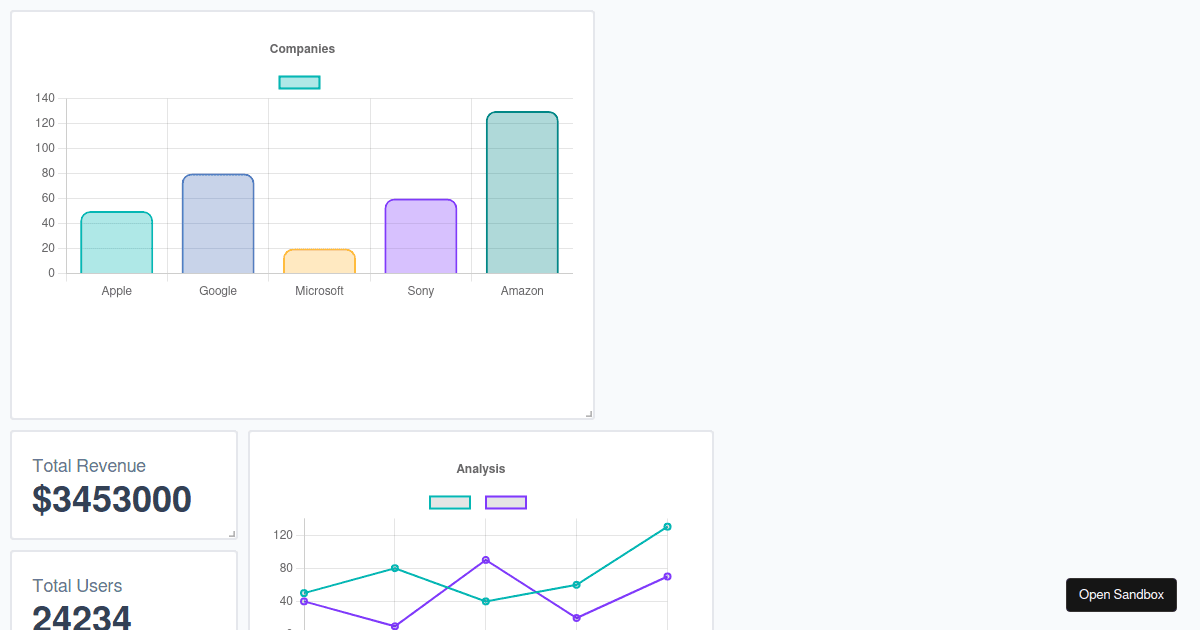Toggle the purple legend box in Analysis chart
Screen dimensions: 1200x630
[506, 502]
